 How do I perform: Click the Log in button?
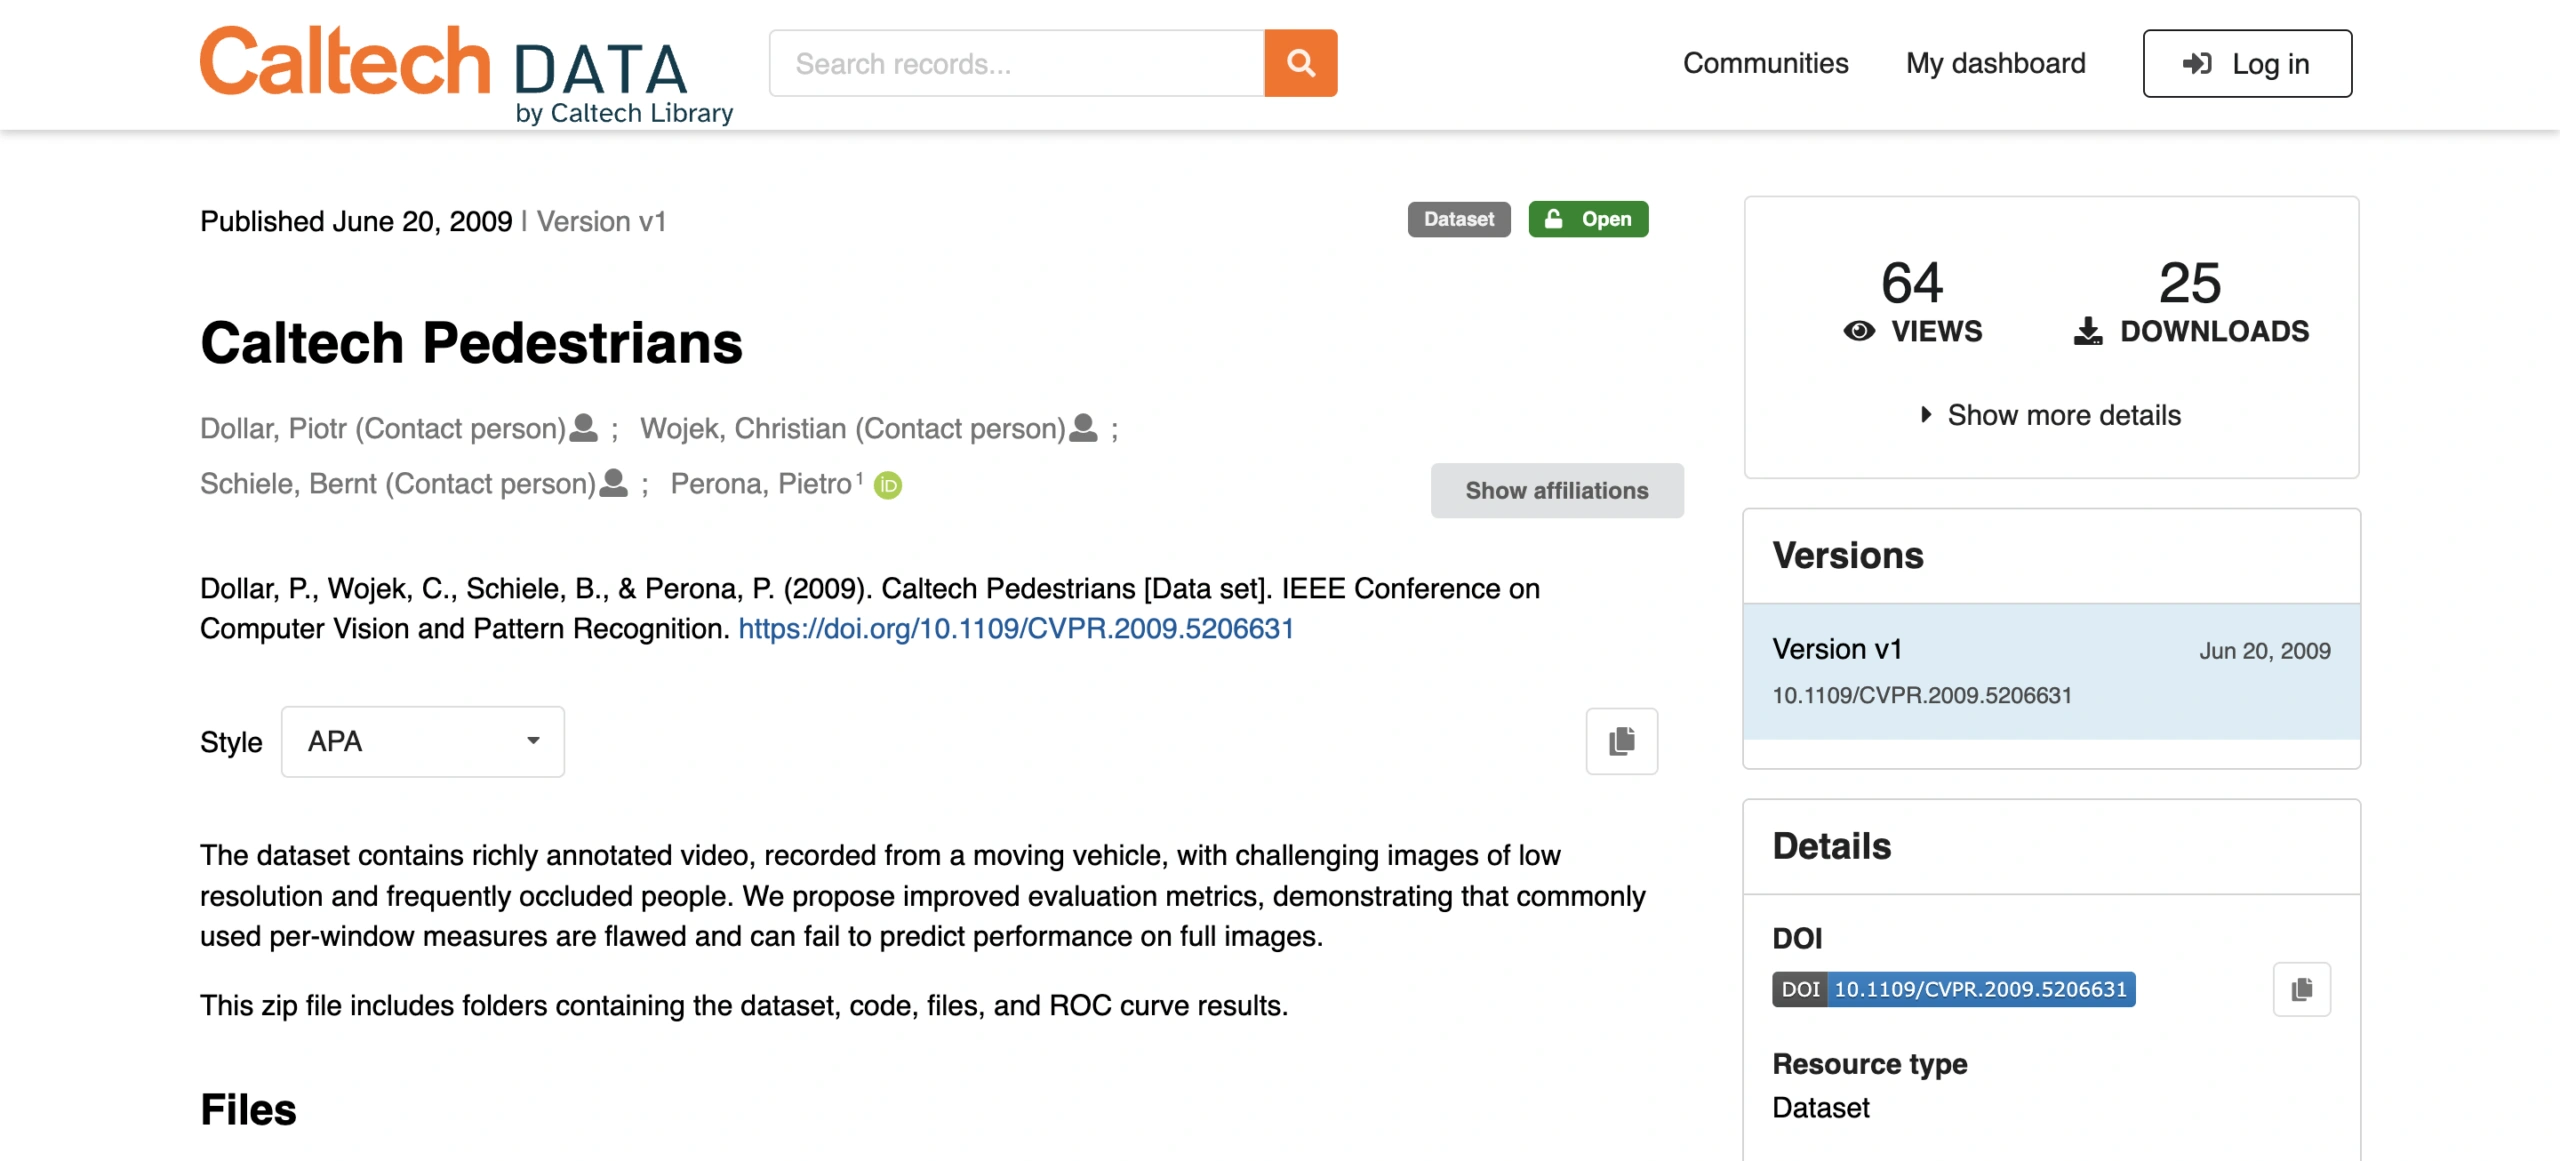click(2247, 63)
